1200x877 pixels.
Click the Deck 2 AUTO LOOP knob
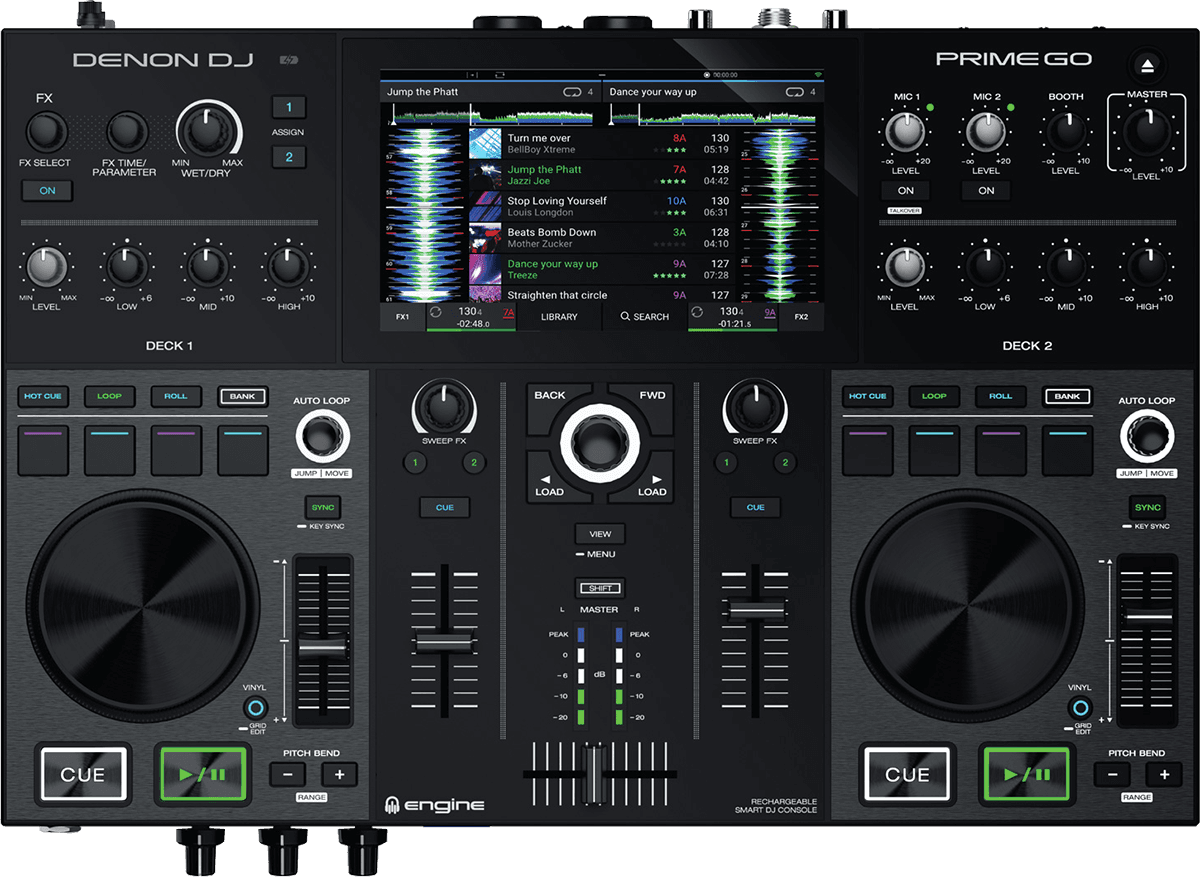click(x=1146, y=437)
